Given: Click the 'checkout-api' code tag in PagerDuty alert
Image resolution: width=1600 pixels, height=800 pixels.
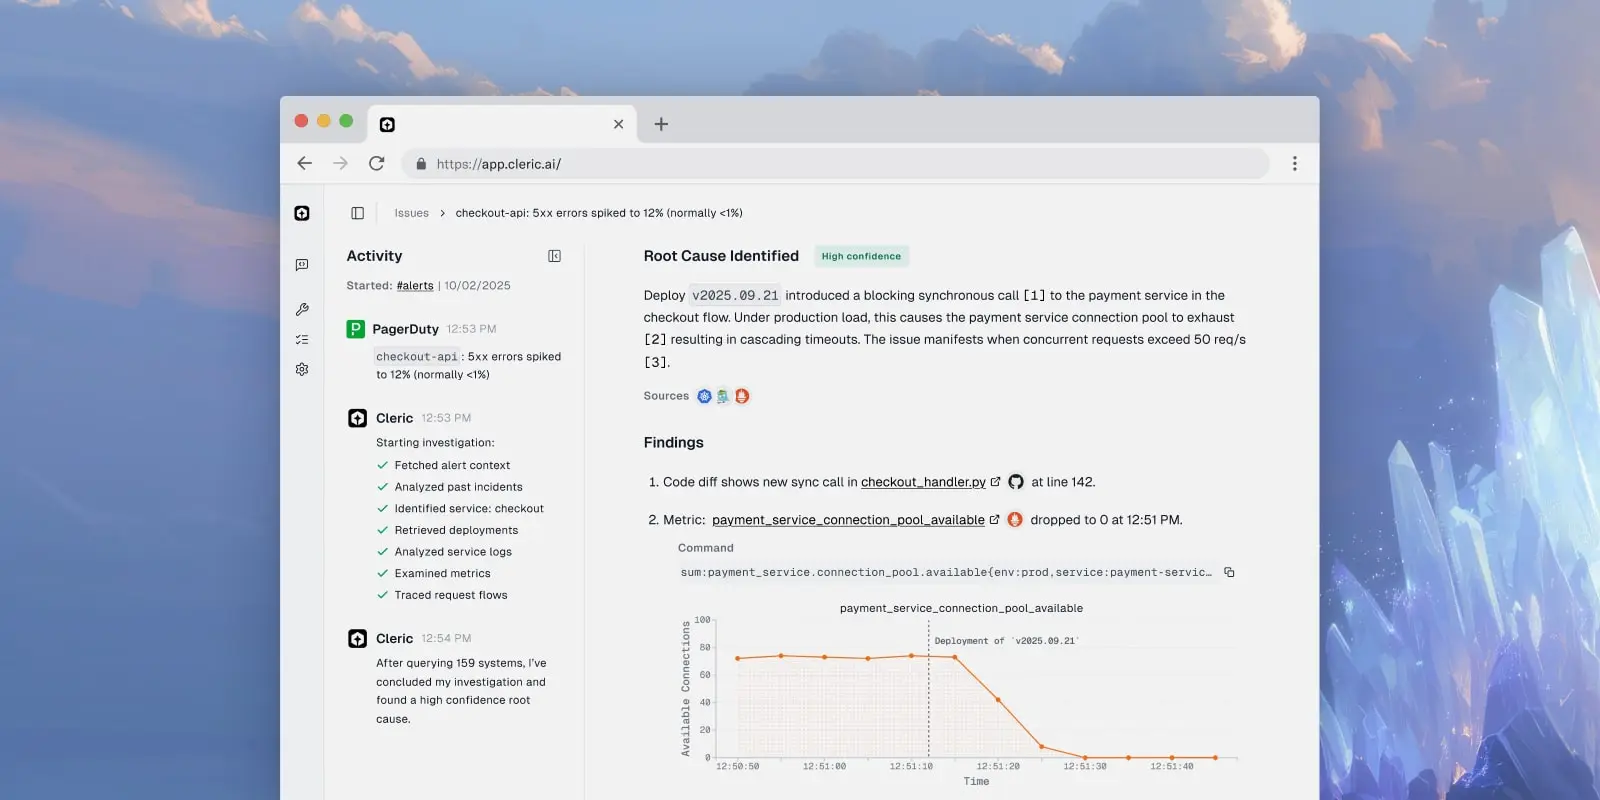Looking at the screenshot, I should pyautogui.click(x=417, y=357).
